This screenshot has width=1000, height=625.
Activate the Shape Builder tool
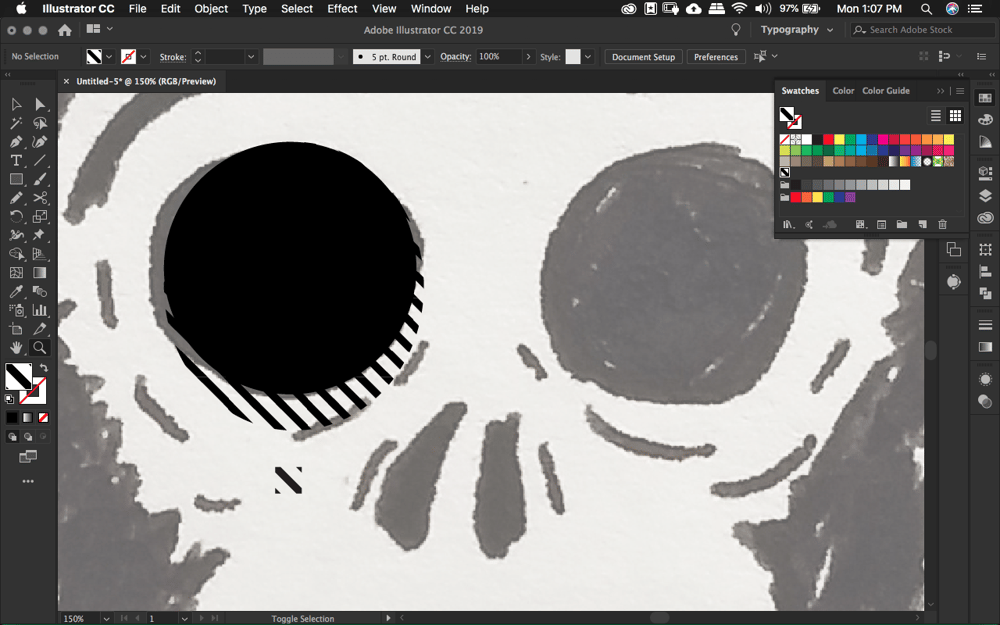coord(16,254)
